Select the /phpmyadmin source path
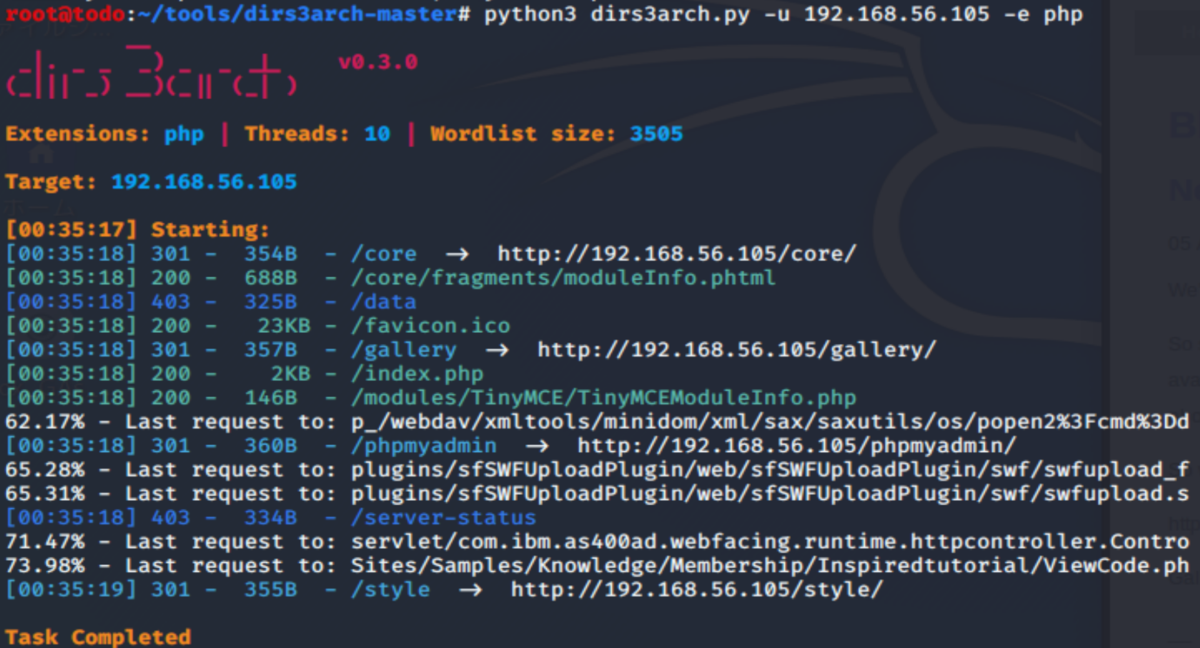The height and width of the screenshot is (648, 1200). click(423, 446)
